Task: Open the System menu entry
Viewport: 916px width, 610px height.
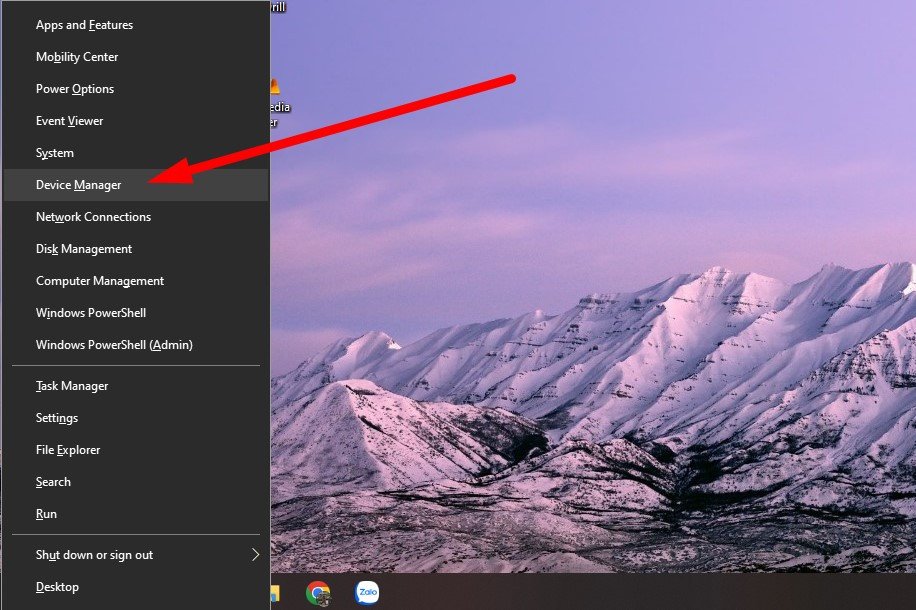Action: 54,153
